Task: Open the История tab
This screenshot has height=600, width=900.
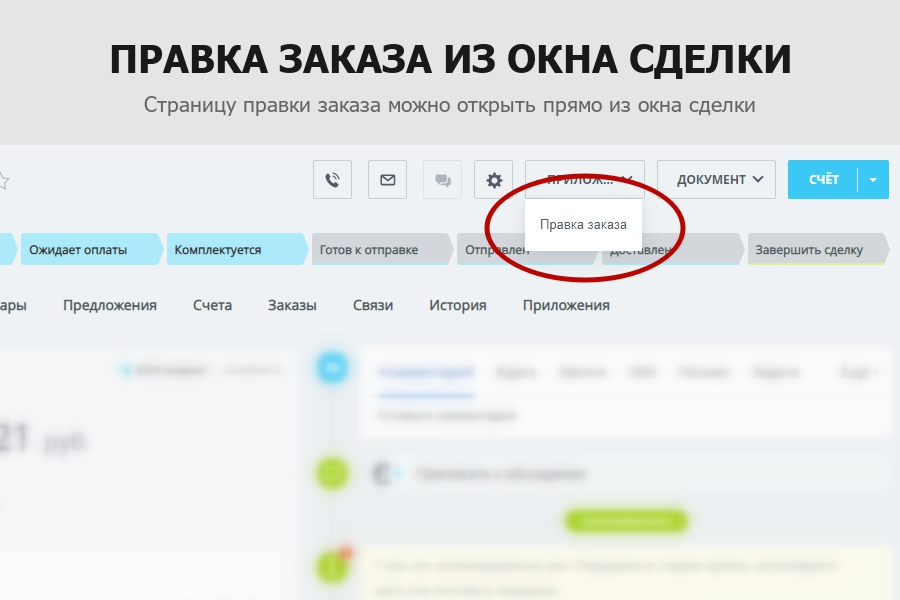Action: (458, 305)
